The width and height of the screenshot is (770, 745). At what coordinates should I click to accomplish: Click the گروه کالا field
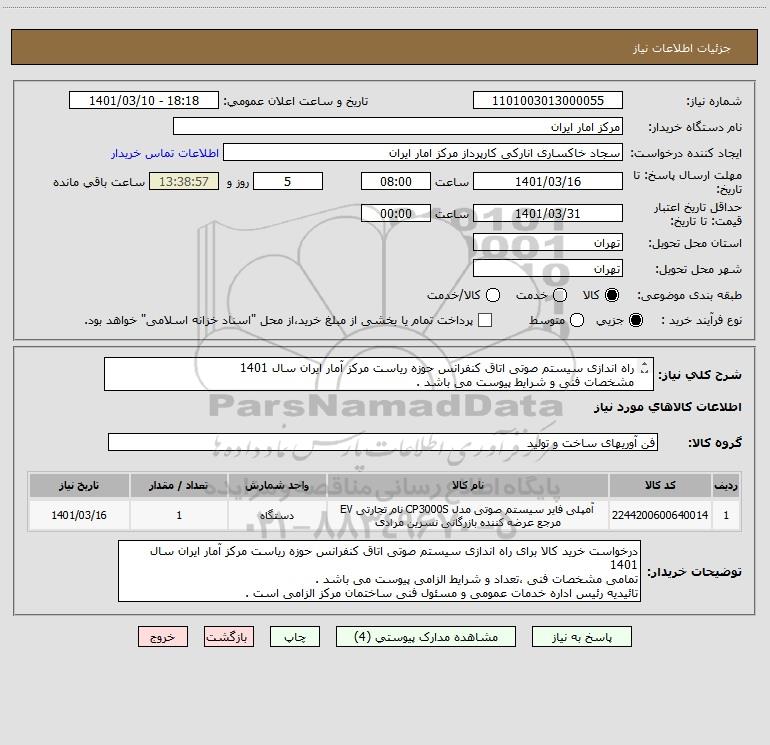tap(383, 442)
